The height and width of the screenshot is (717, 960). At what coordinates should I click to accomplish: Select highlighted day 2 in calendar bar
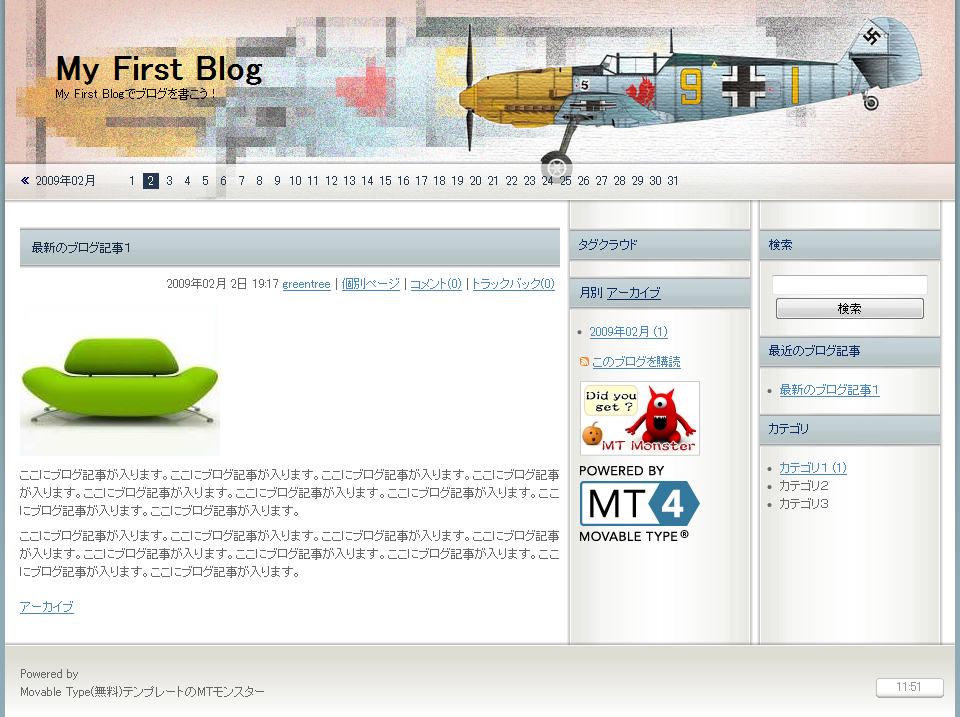151,181
